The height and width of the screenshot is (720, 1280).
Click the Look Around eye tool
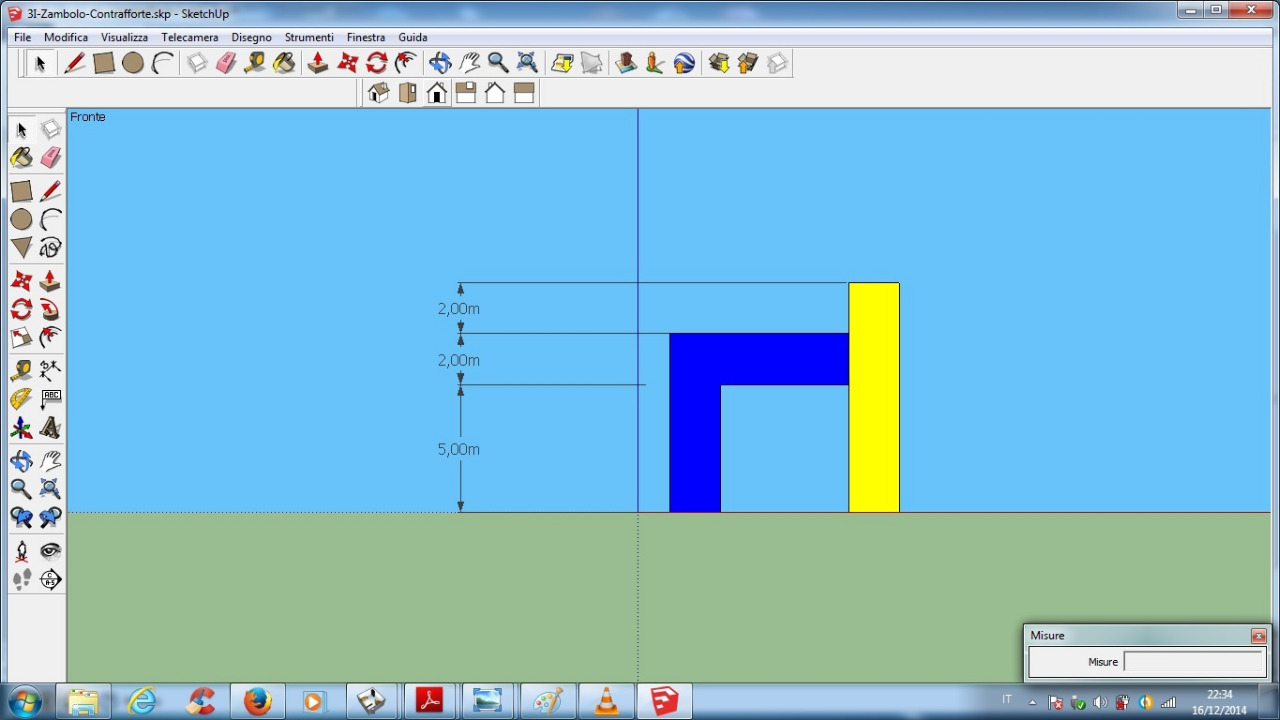pyautogui.click(x=50, y=551)
